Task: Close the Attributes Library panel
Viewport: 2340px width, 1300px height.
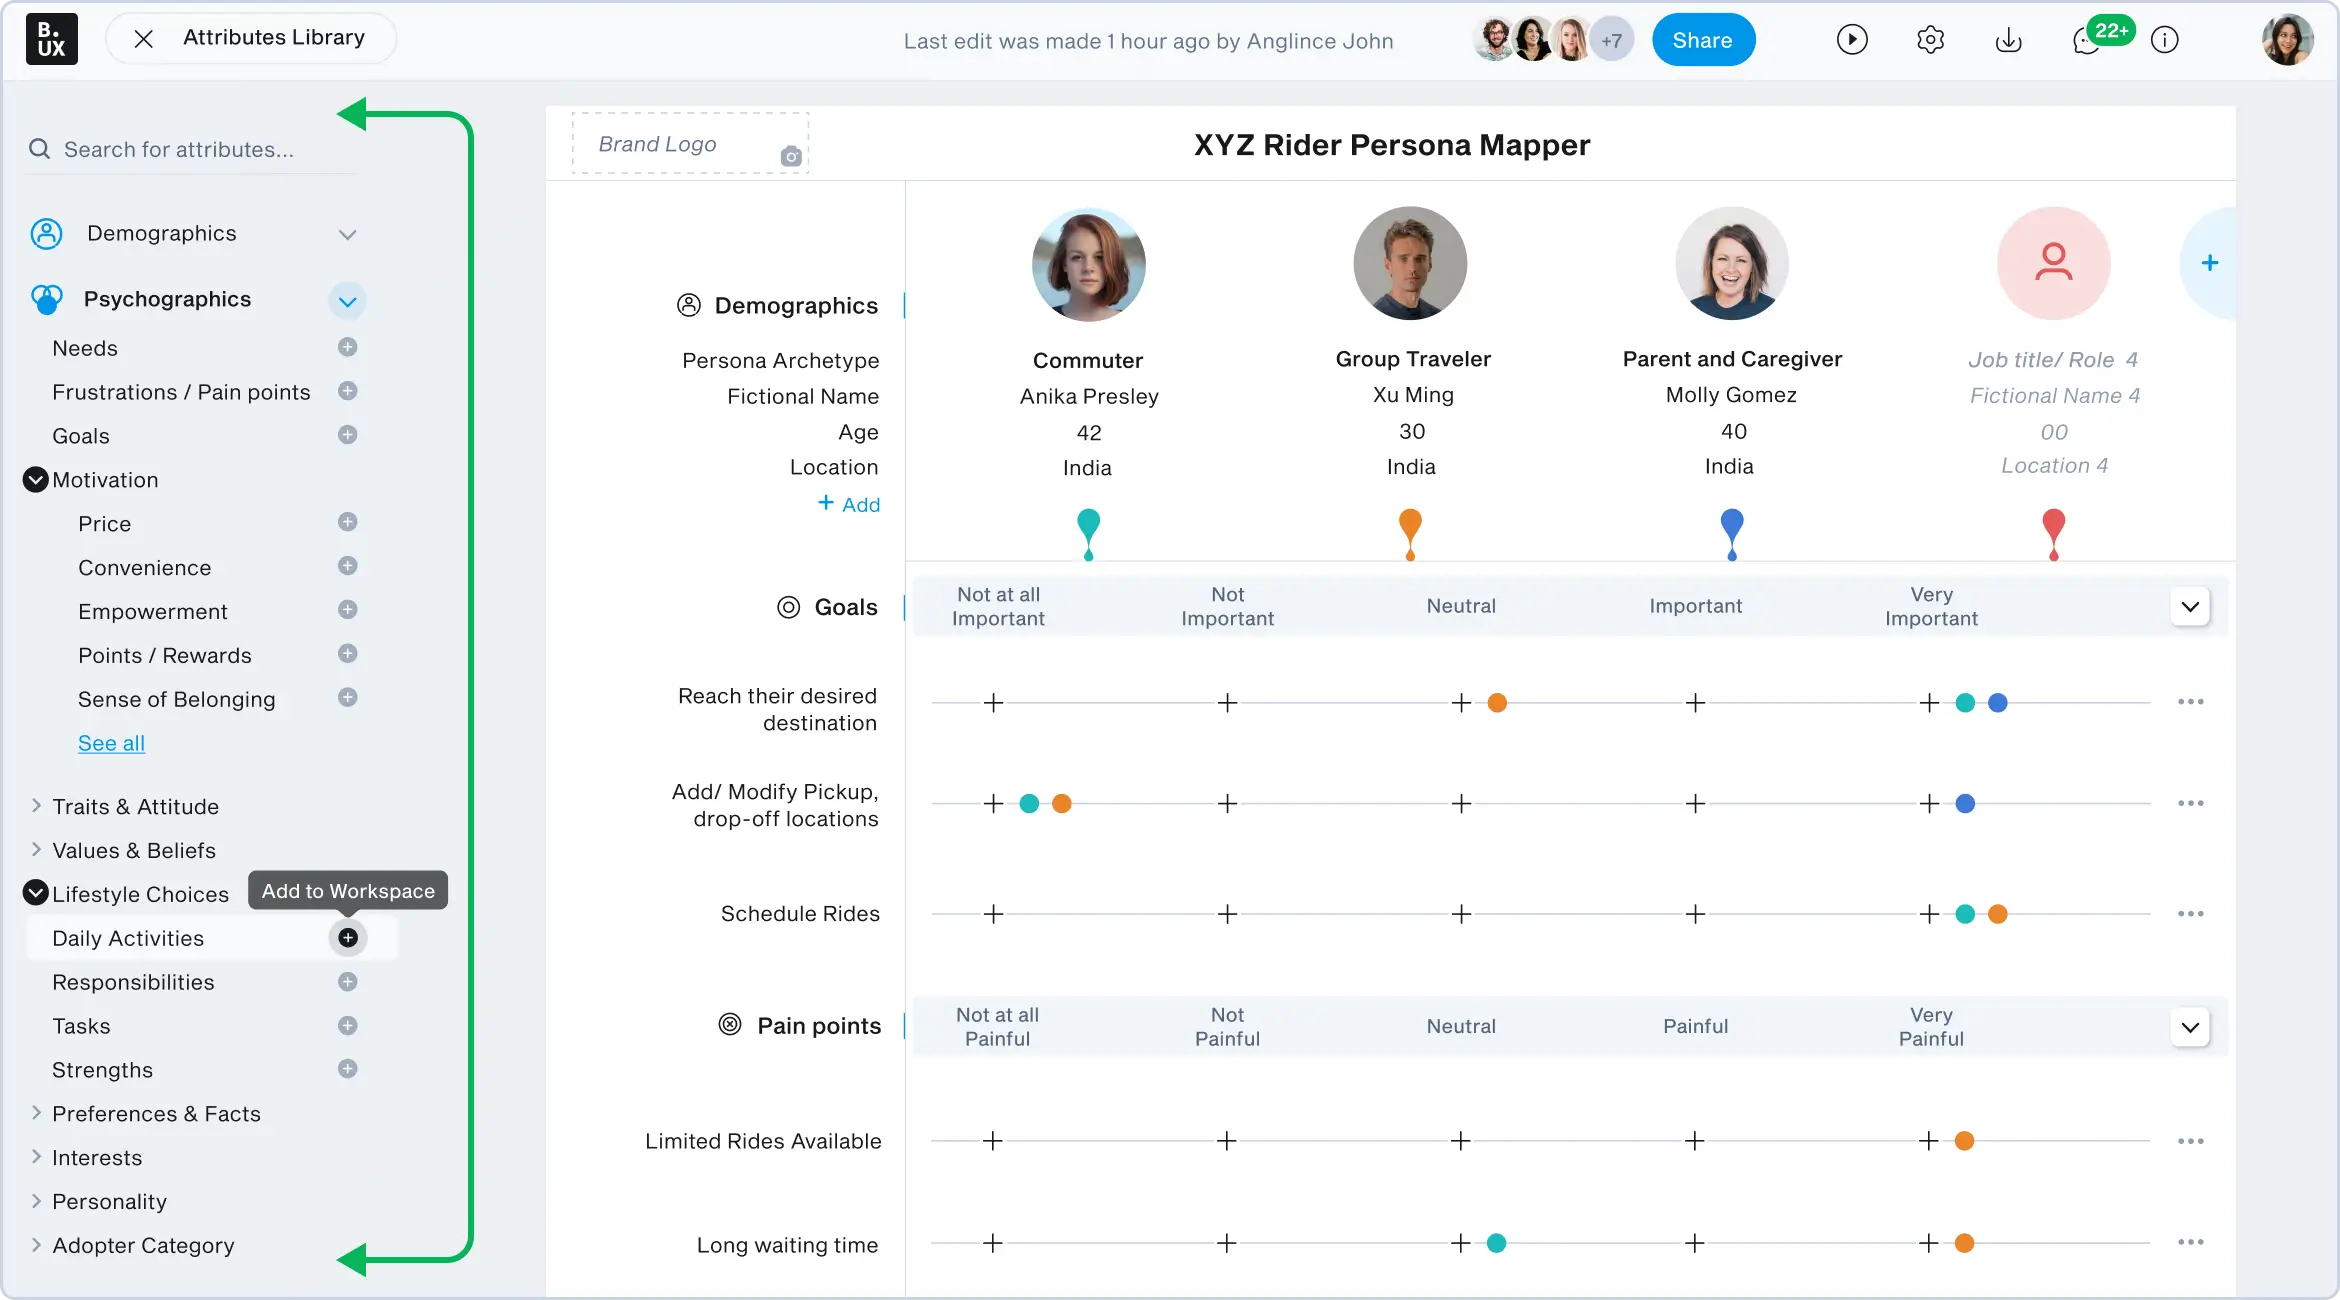Action: coord(144,39)
